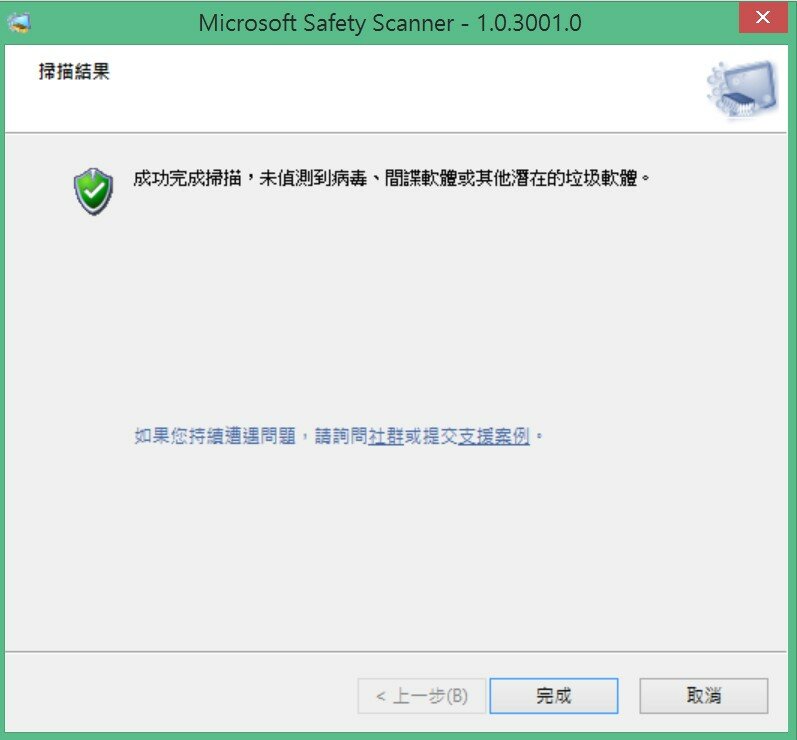Viewport: 797px width, 740px height.
Task: Click the 請詢問 text before community link
Action: (x=341, y=436)
